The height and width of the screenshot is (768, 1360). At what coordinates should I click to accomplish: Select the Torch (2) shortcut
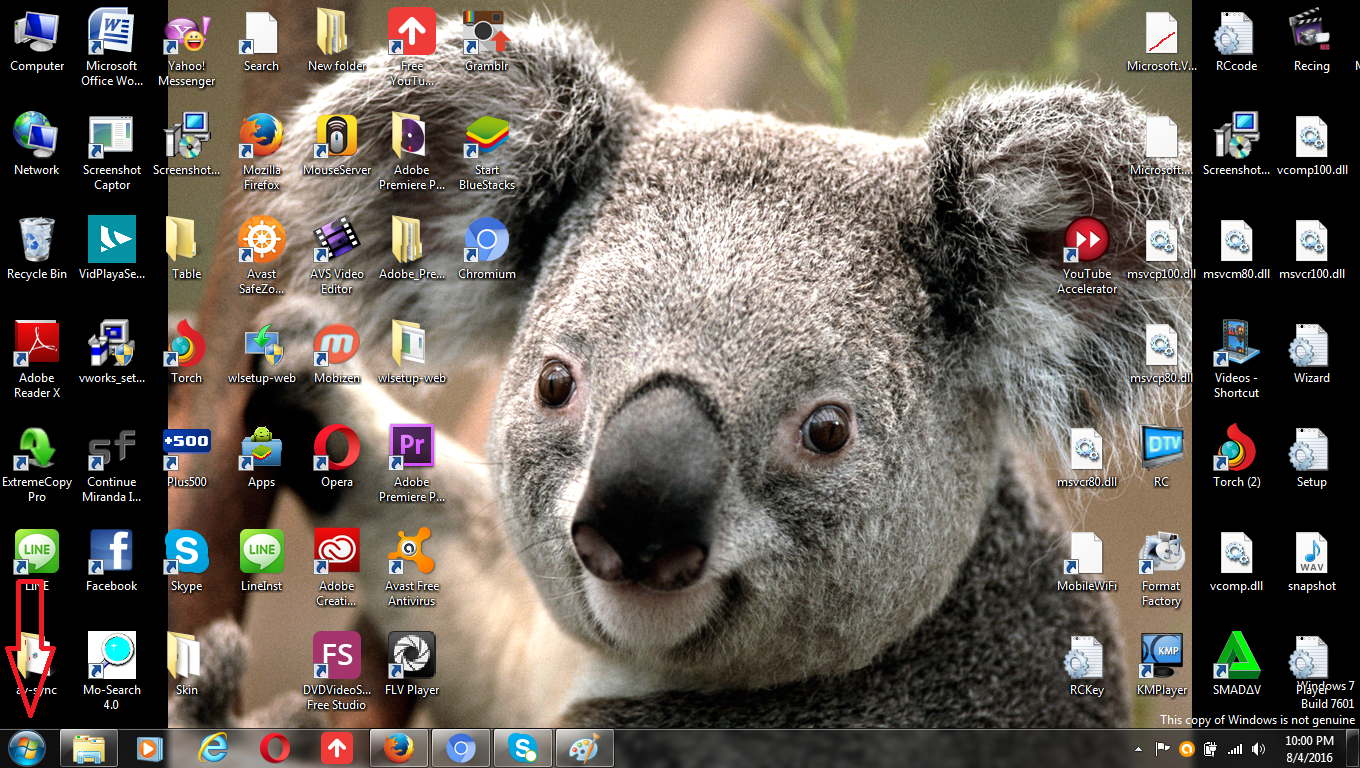pyautogui.click(x=1237, y=458)
